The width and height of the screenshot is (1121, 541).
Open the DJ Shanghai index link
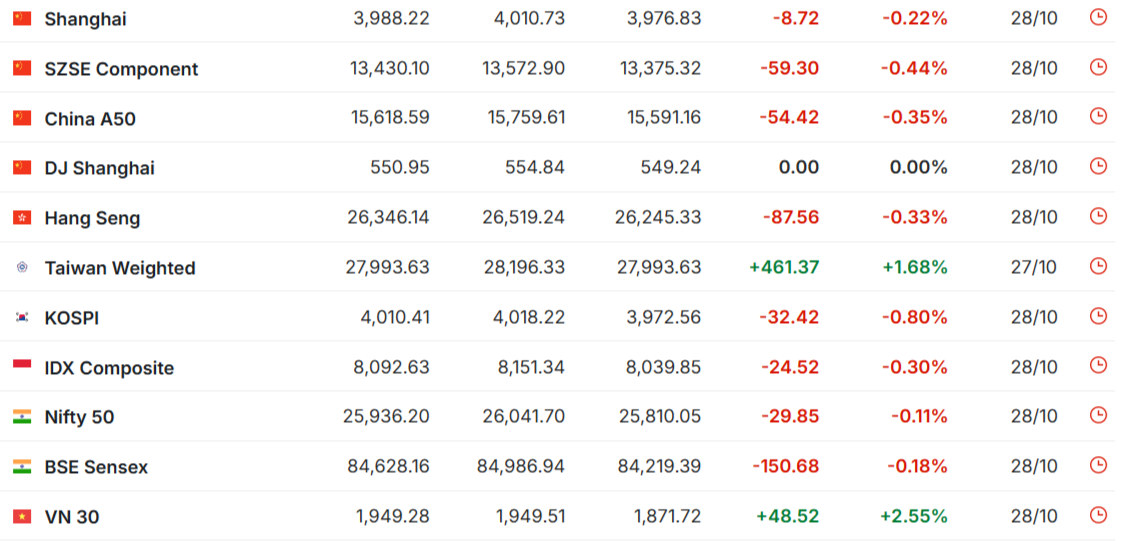point(99,168)
